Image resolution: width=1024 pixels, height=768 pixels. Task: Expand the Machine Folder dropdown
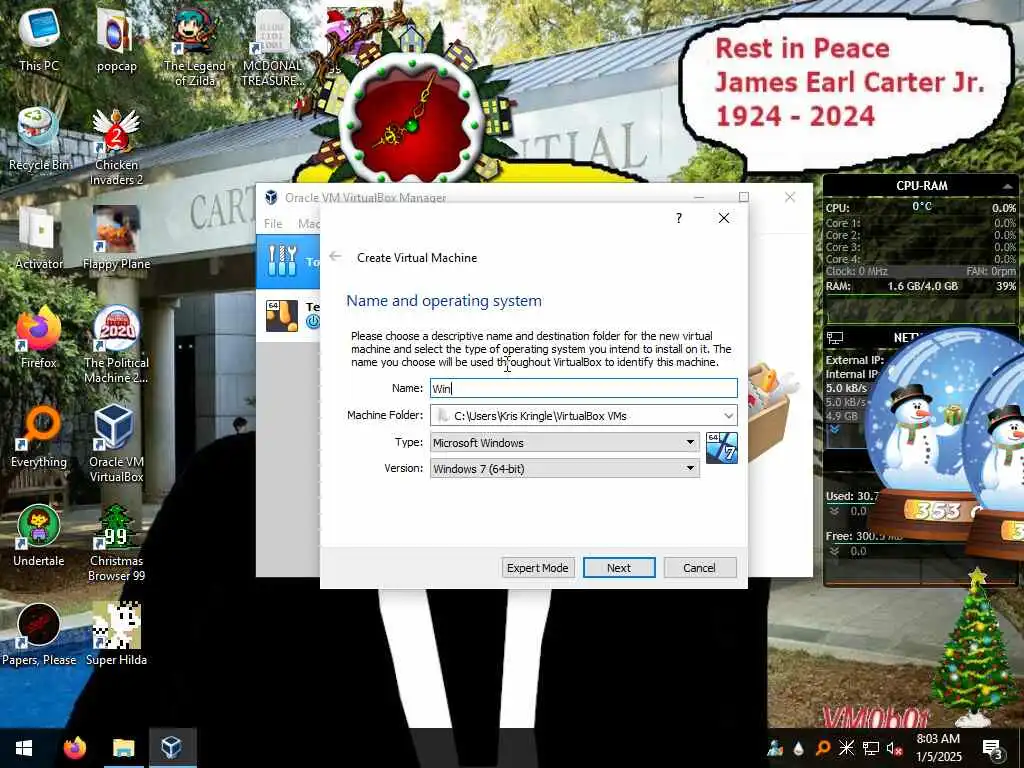click(728, 416)
